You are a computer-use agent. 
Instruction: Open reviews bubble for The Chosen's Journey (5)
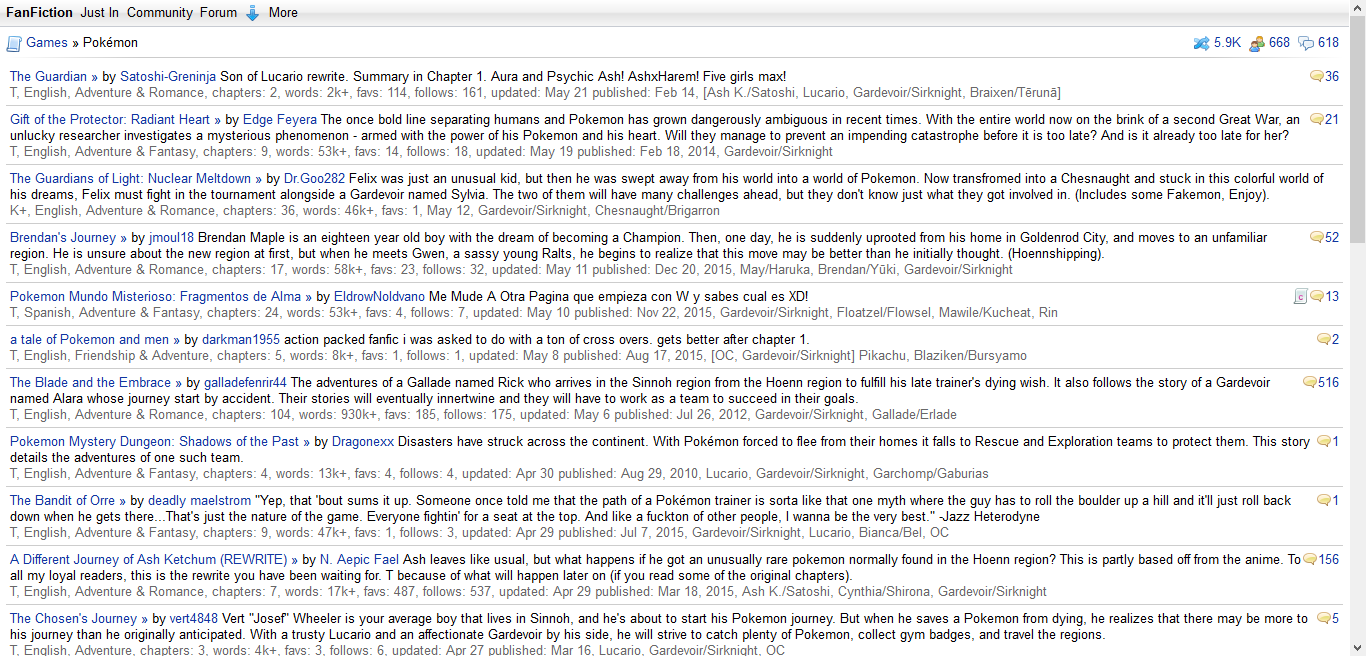click(x=1325, y=618)
